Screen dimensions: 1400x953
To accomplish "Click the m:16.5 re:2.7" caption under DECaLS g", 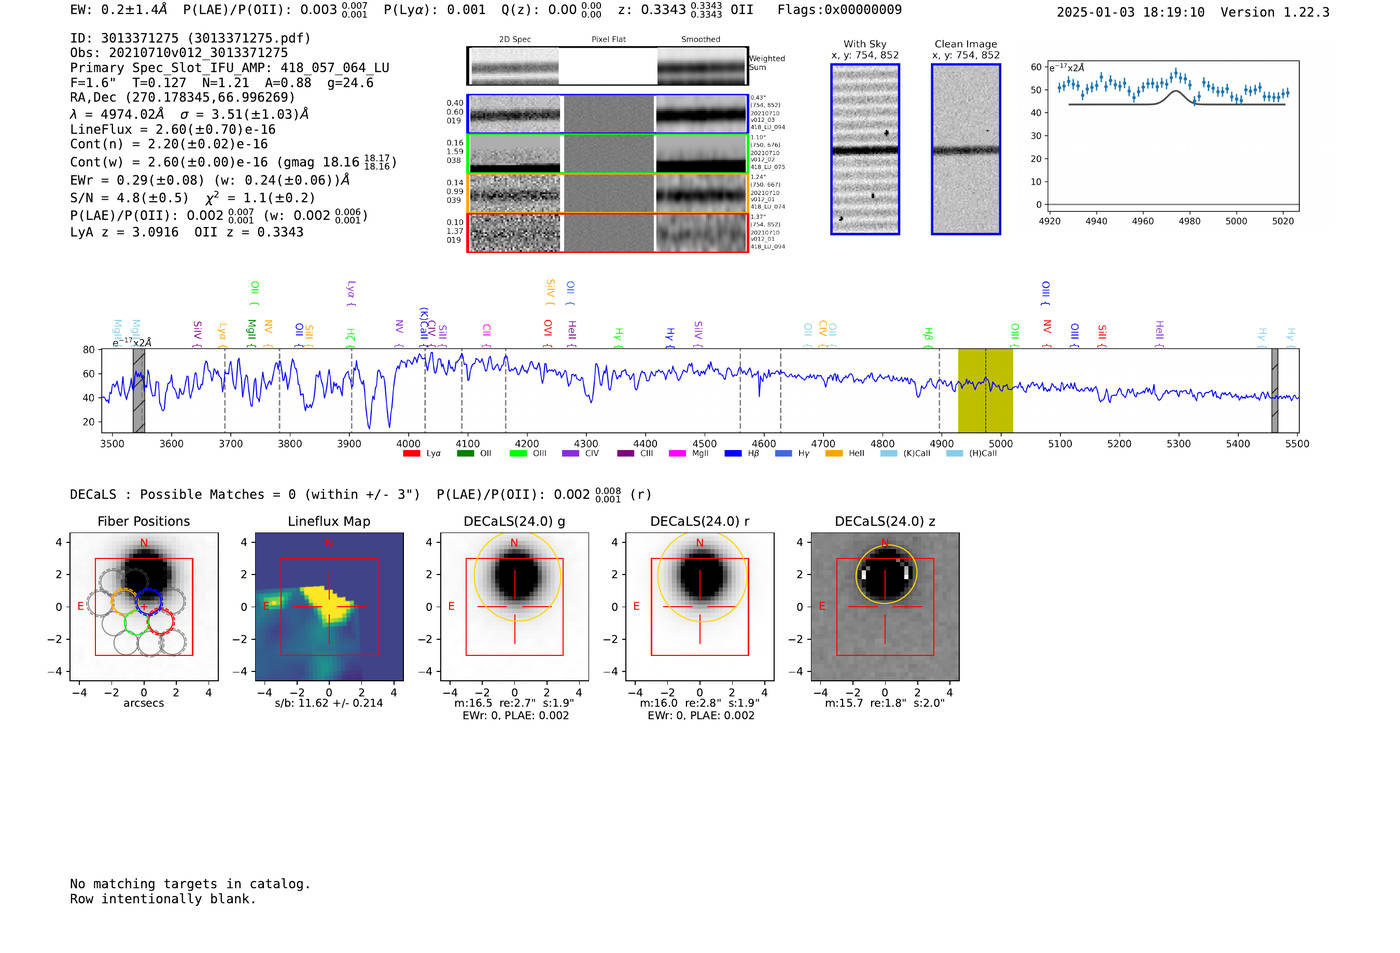I will point(514,703).
